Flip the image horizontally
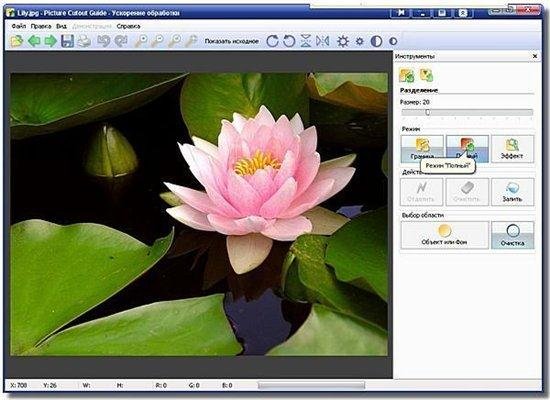Viewport: 550px width, 400px height. 323,41
